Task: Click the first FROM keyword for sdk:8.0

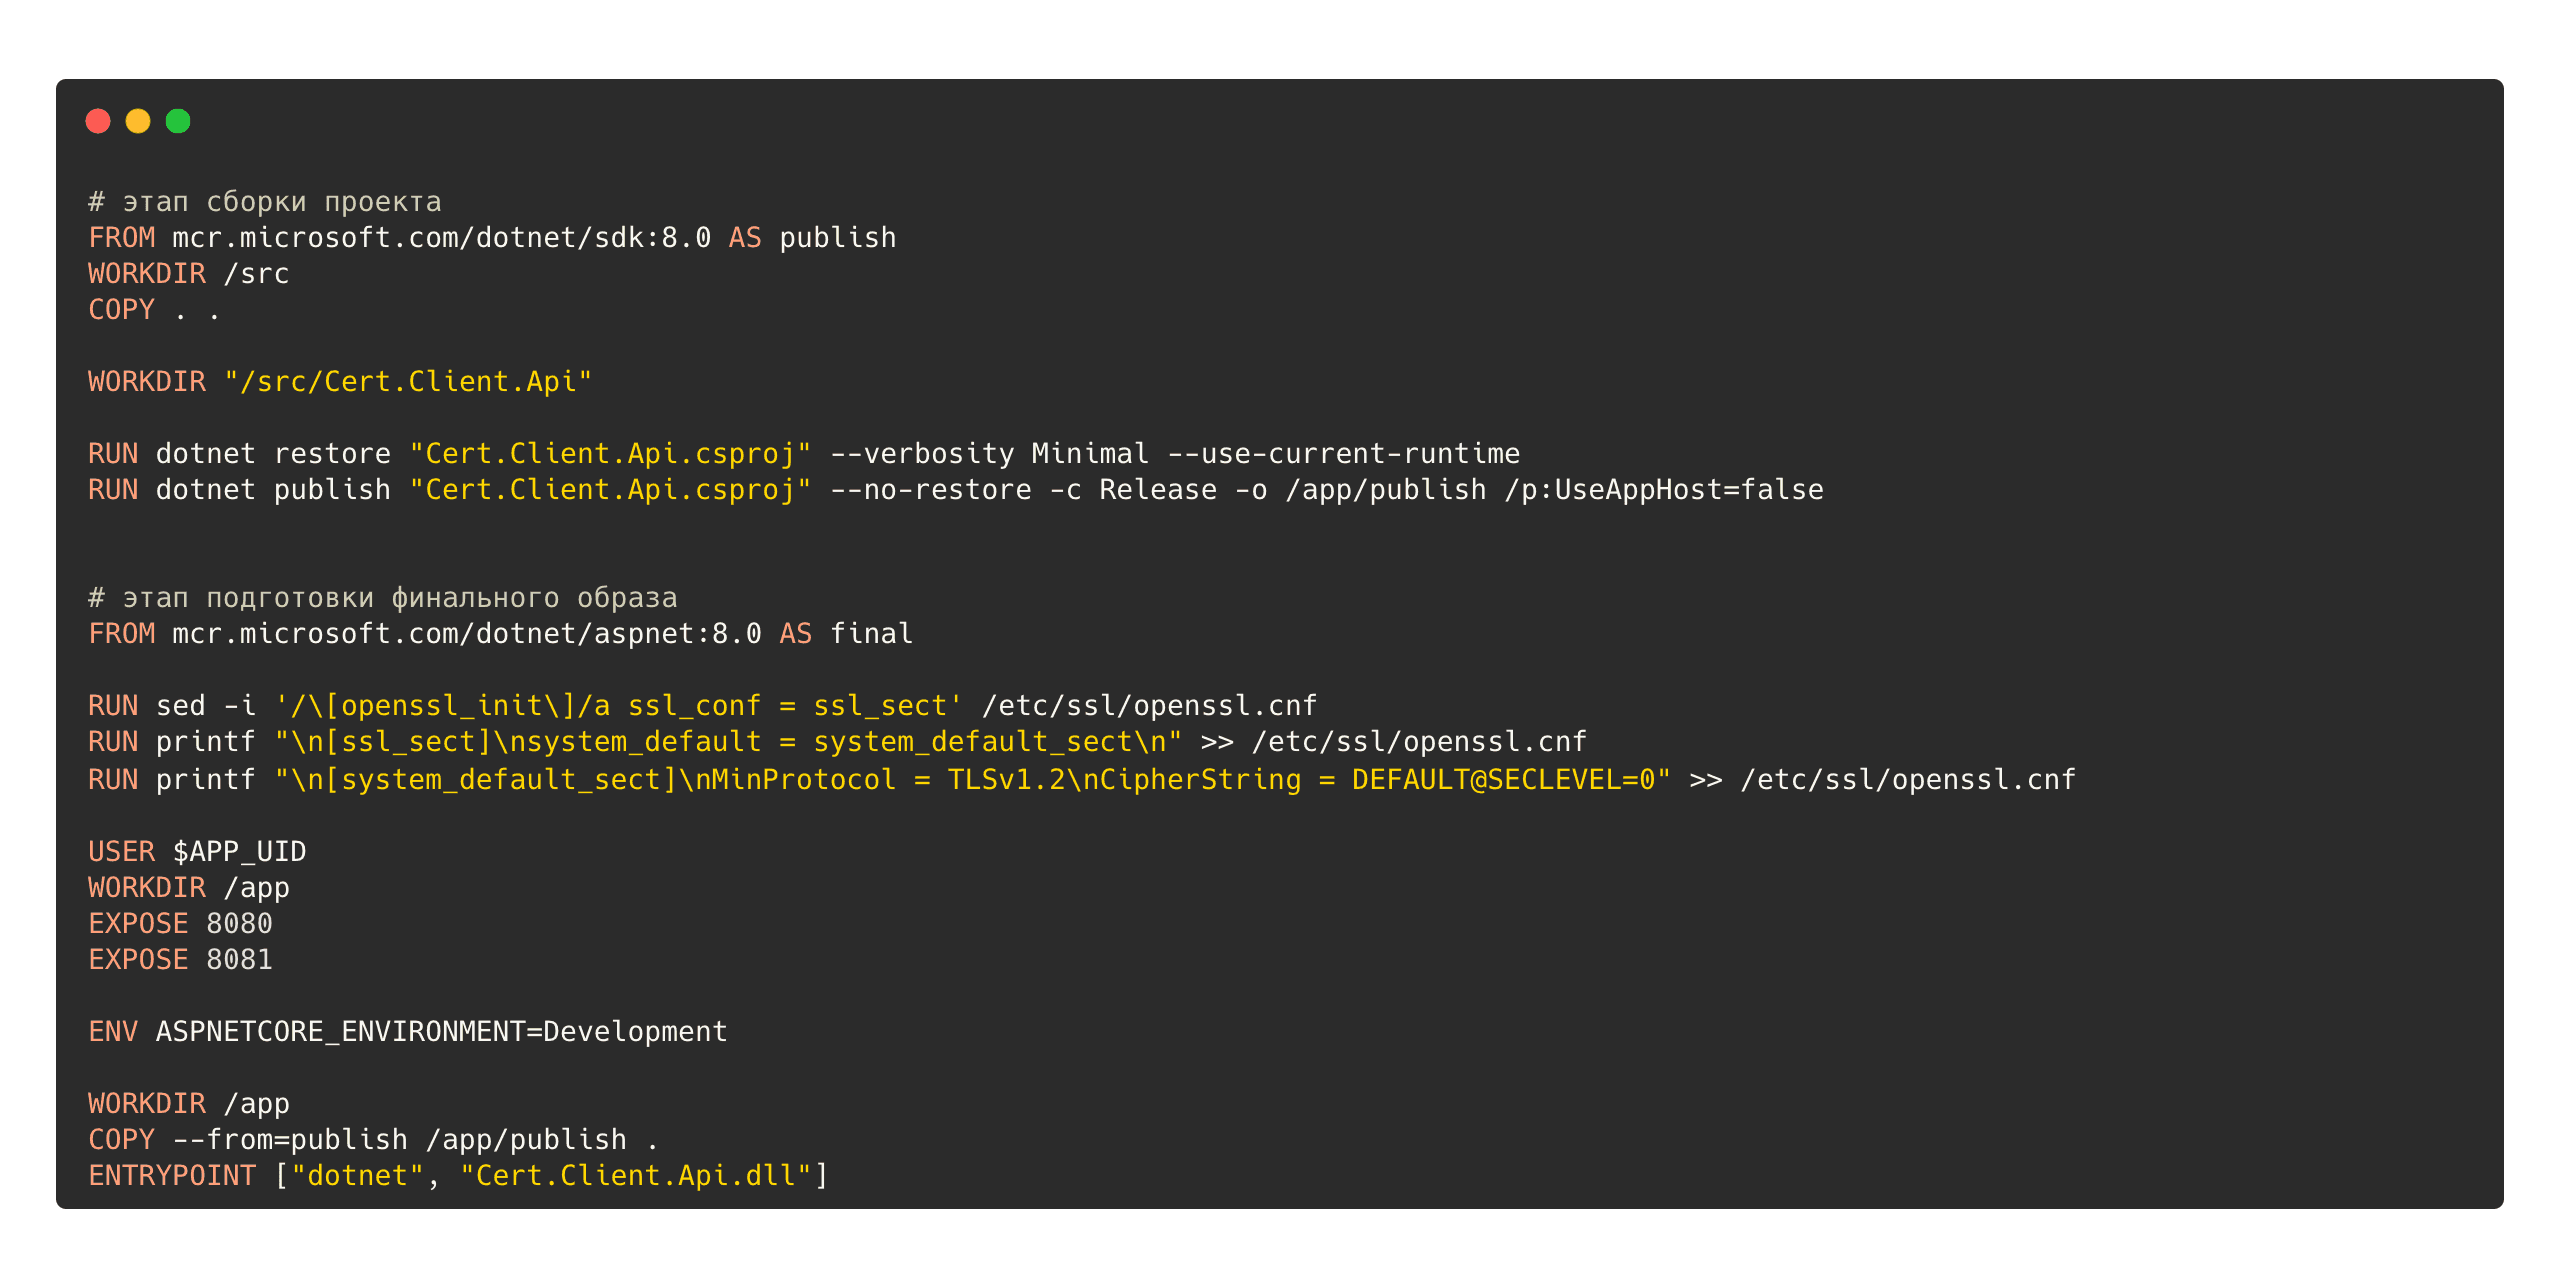Action: (121, 238)
